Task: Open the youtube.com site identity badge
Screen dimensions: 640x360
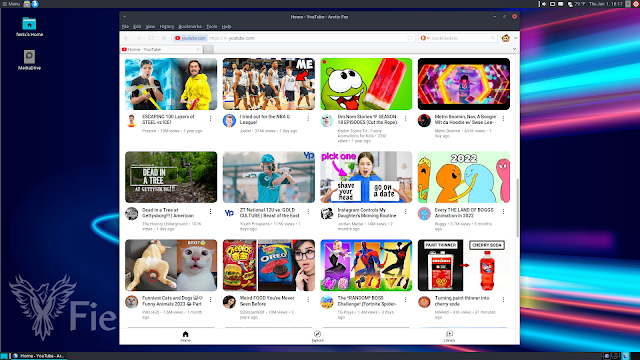Action: 190,38
